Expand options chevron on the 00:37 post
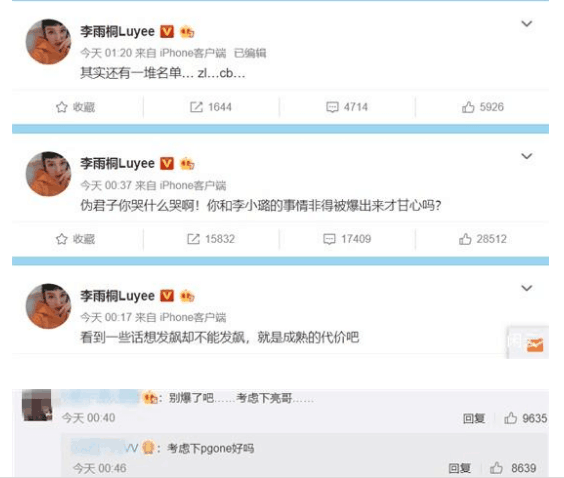Image resolution: width=564 pixels, height=478 pixels. tap(527, 156)
